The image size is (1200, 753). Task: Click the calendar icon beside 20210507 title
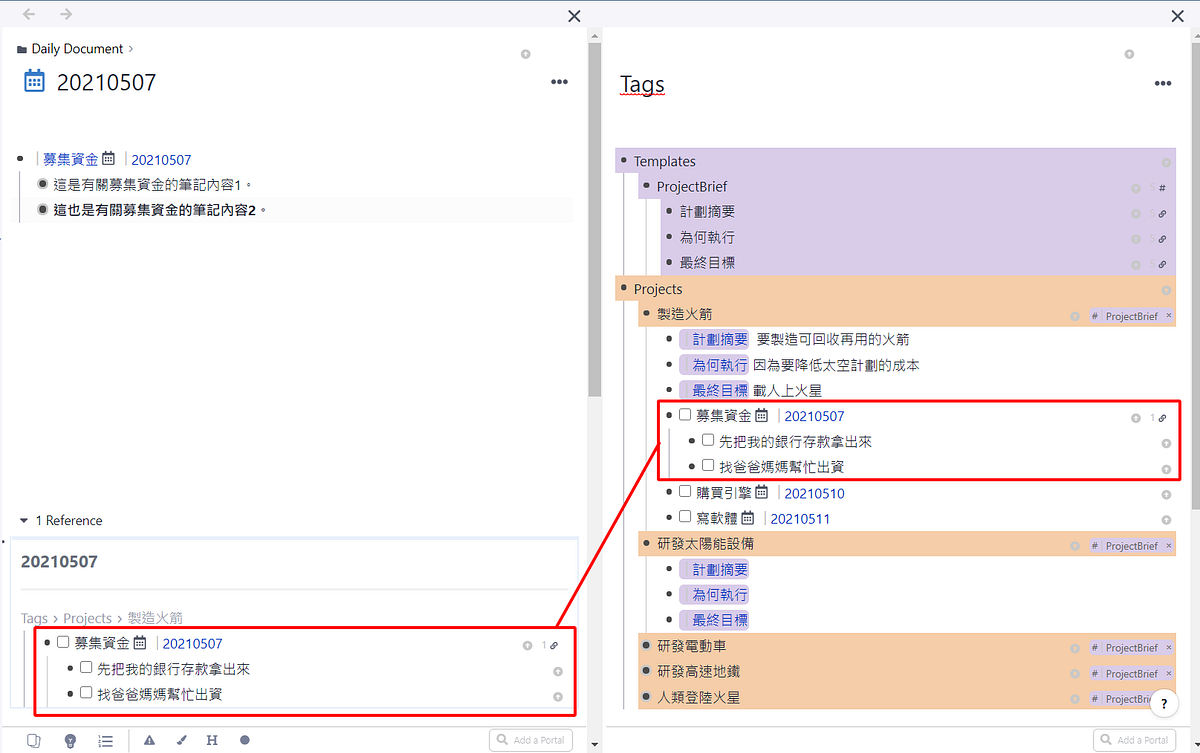[34, 81]
